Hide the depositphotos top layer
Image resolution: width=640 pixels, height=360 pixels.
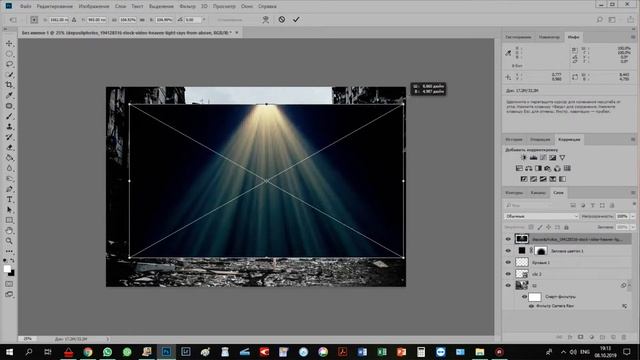(x=508, y=239)
